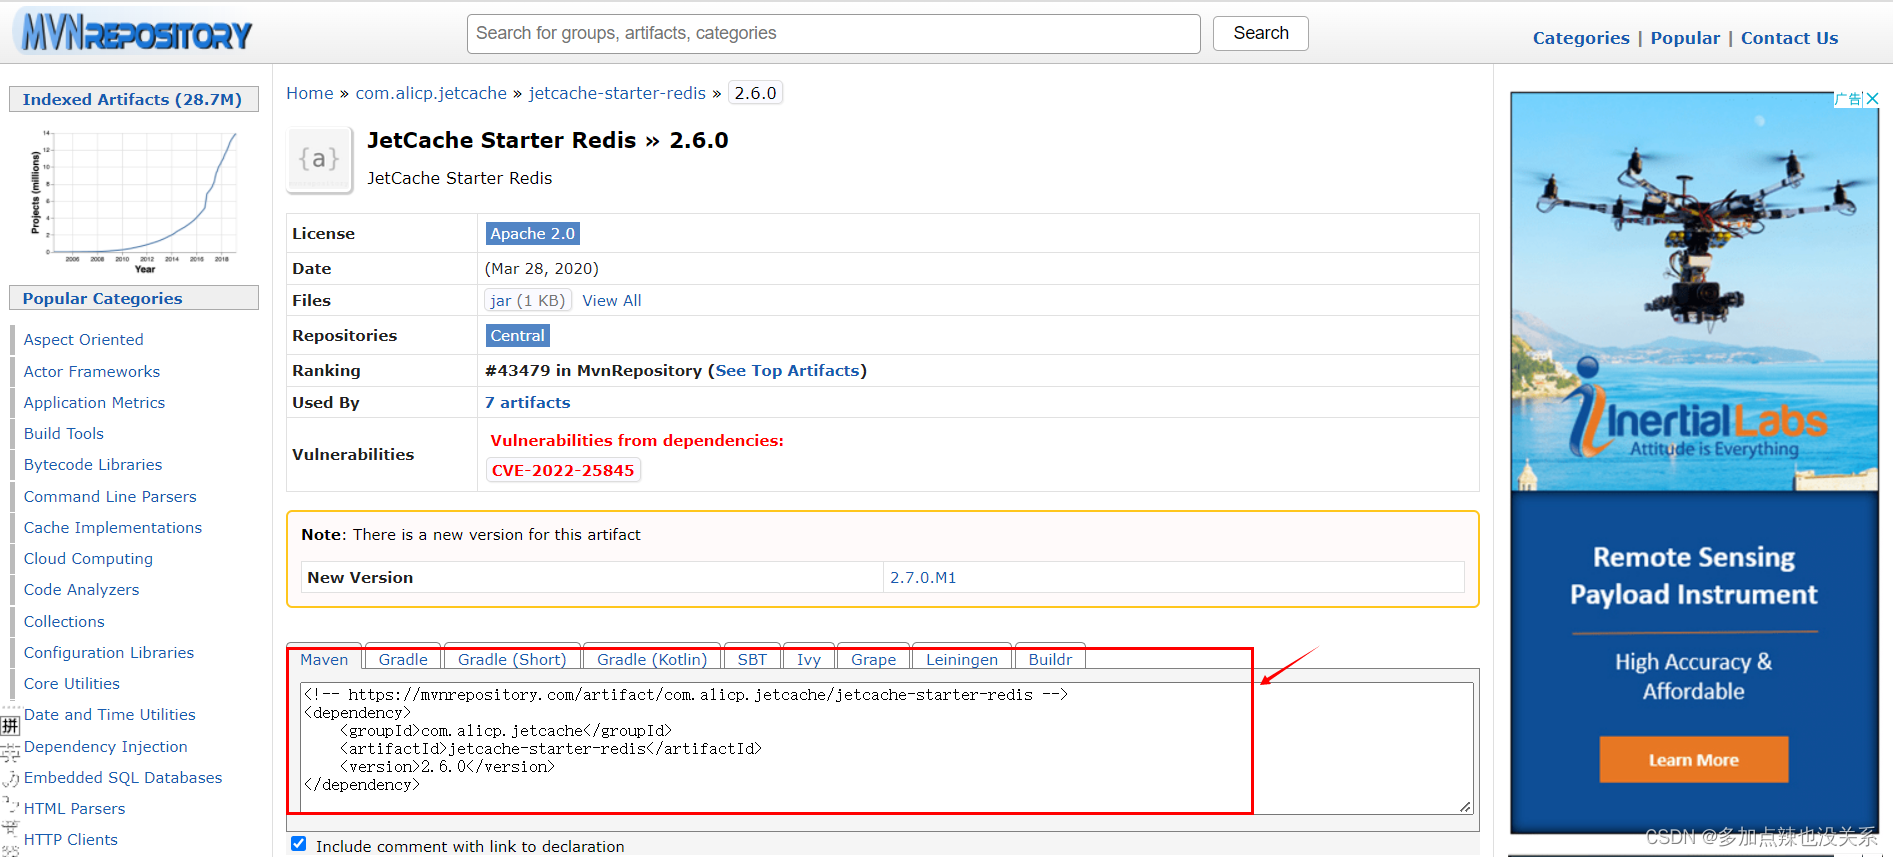This screenshot has height=857, width=1893.
Task: Open Build Tools category
Action: click(64, 433)
